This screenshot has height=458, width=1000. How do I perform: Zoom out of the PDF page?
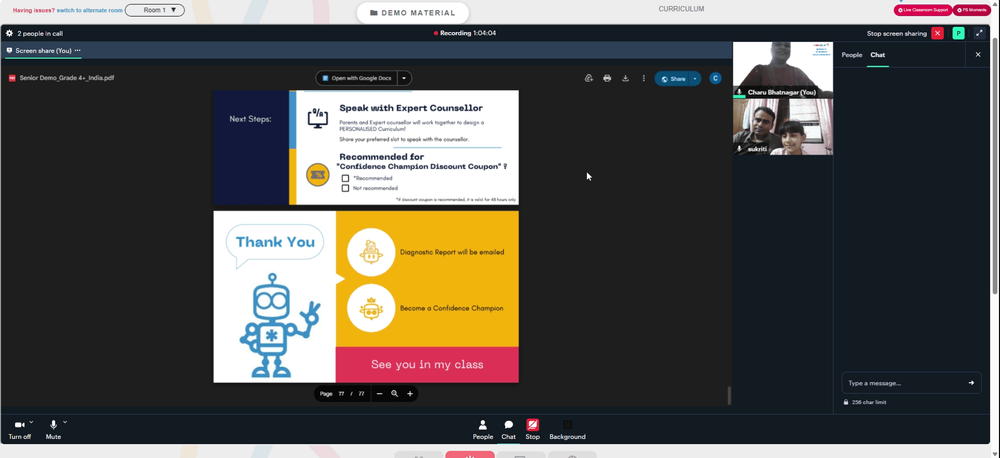click(x=379, y=394)
